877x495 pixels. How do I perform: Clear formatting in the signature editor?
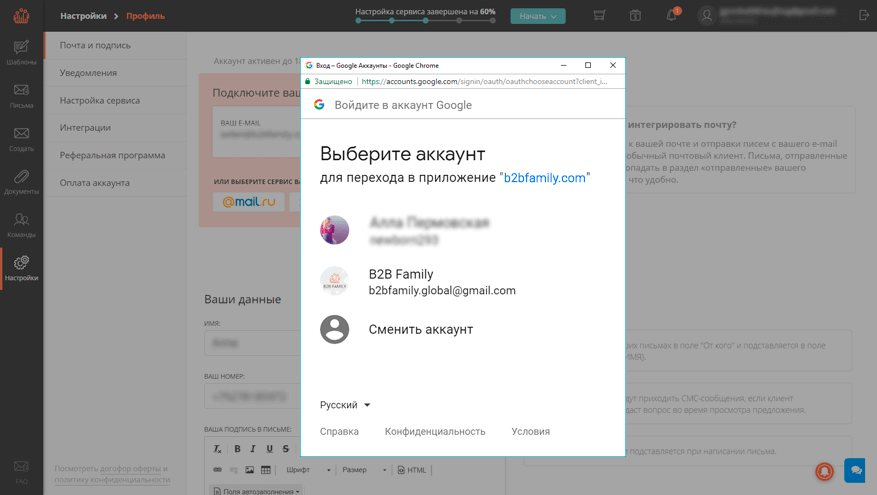pos(218,449)
